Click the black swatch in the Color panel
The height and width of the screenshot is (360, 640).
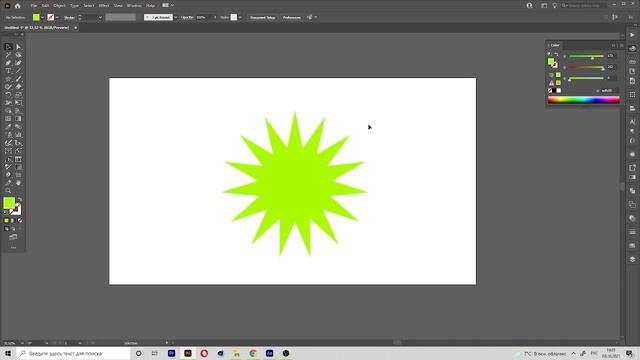[x=554, y=91]
